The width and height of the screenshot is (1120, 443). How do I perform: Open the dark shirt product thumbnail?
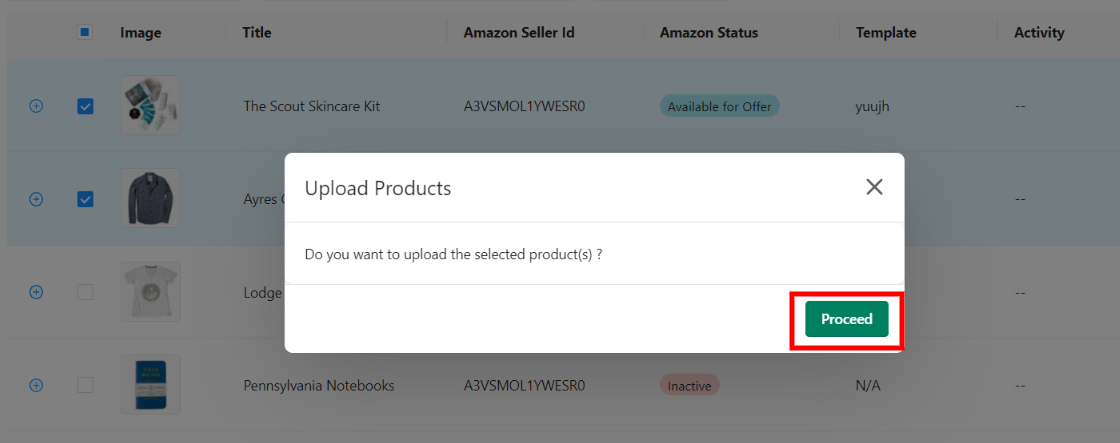(x=151, y=198)
